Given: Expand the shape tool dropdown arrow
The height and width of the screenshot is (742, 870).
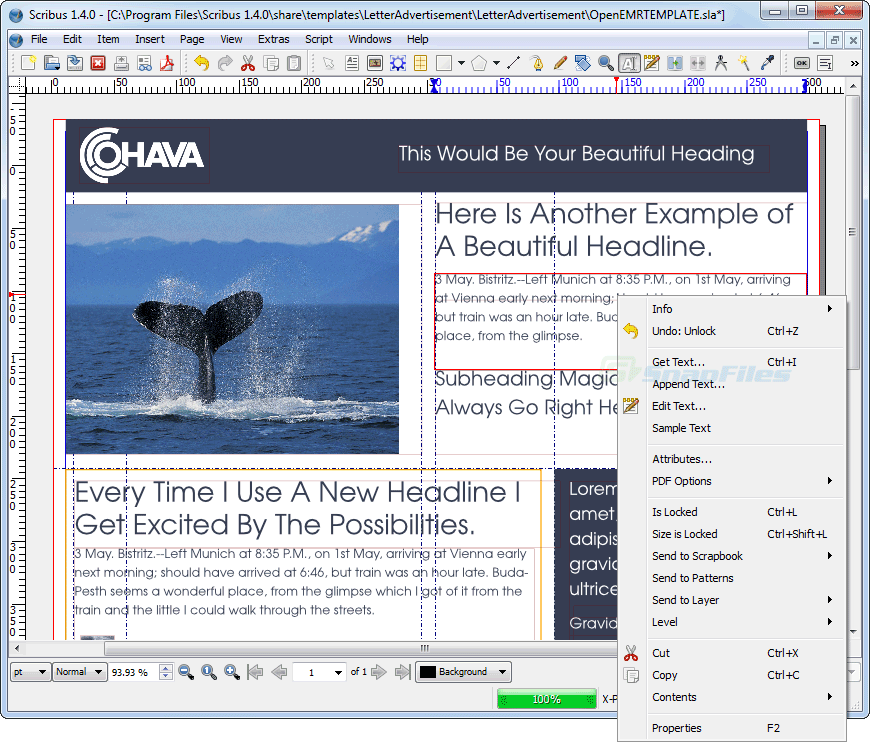Looking at the screenshot, I should click(x=461, y=62).
